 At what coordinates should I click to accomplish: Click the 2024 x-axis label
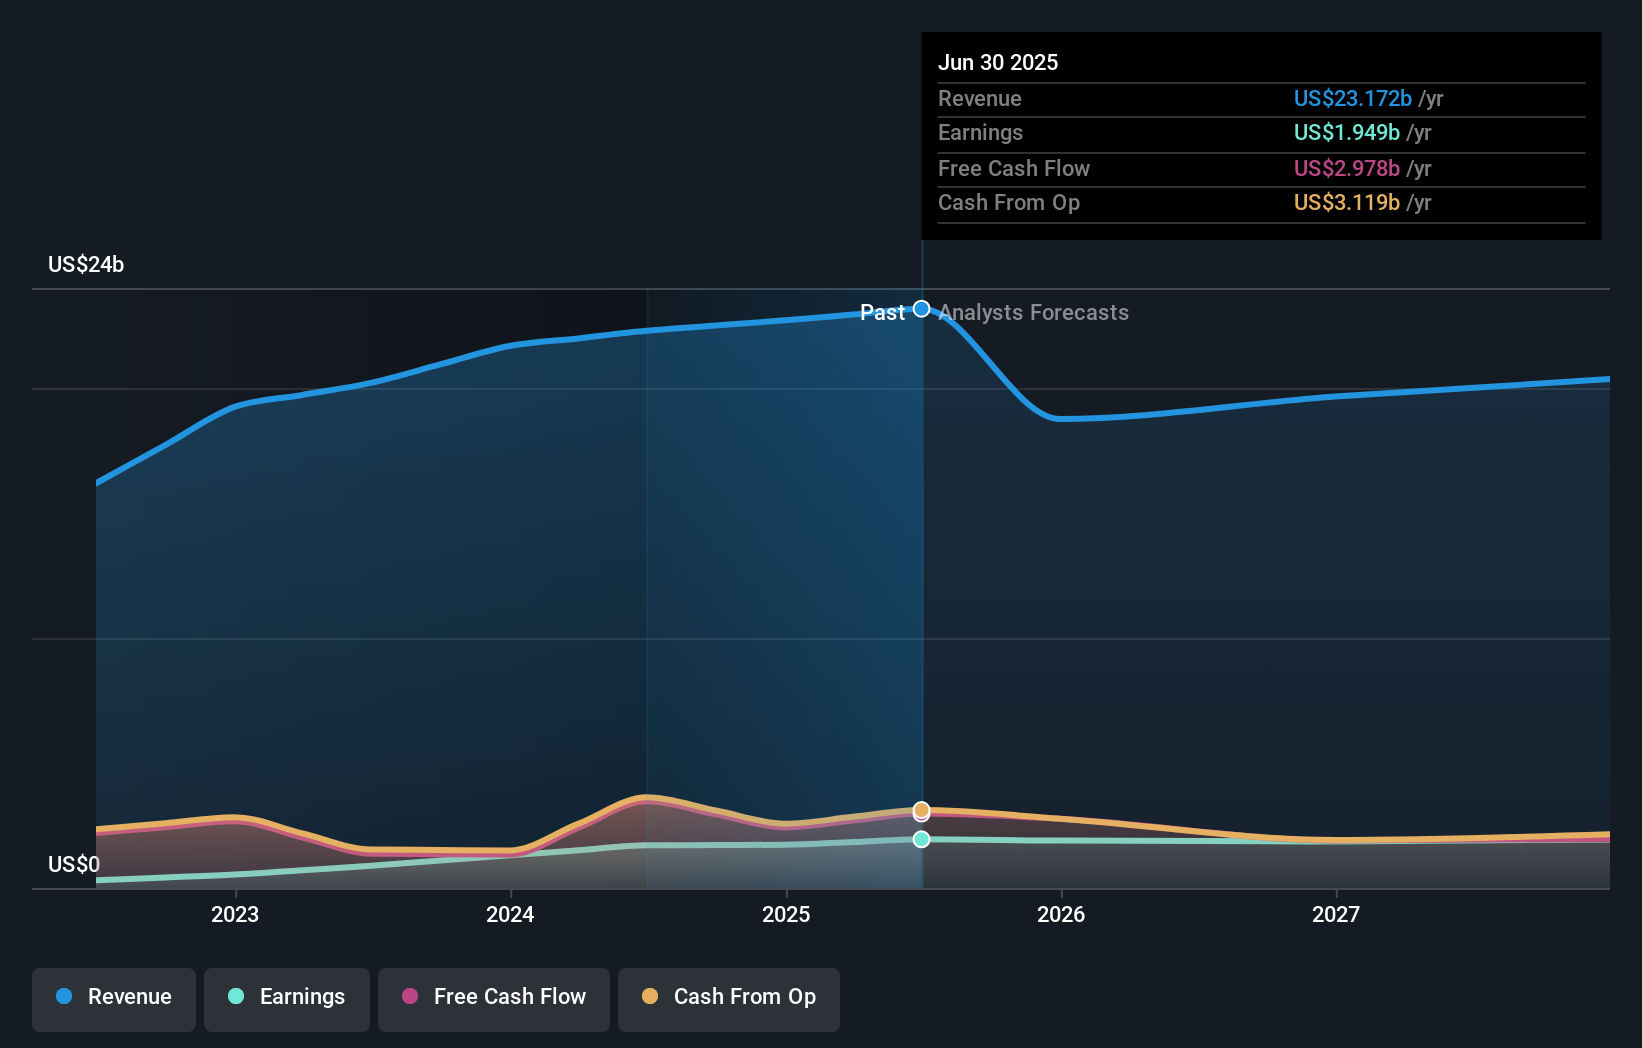[x=510, y=914]
